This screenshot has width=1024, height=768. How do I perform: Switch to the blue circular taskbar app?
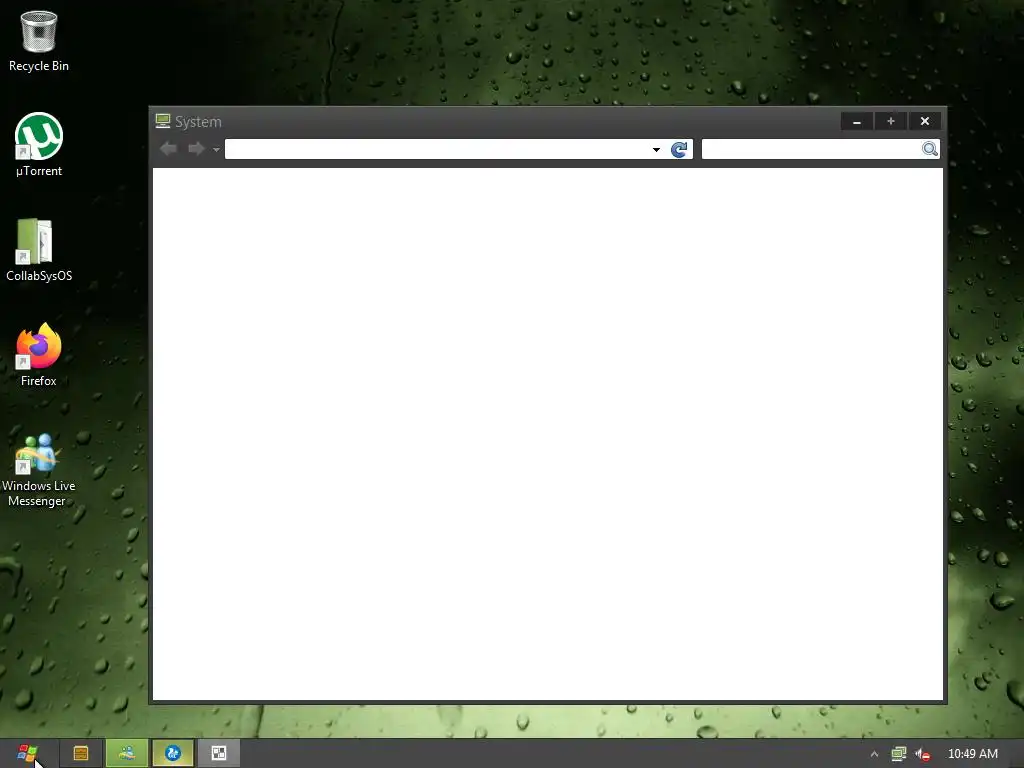(x=173, y=754)
